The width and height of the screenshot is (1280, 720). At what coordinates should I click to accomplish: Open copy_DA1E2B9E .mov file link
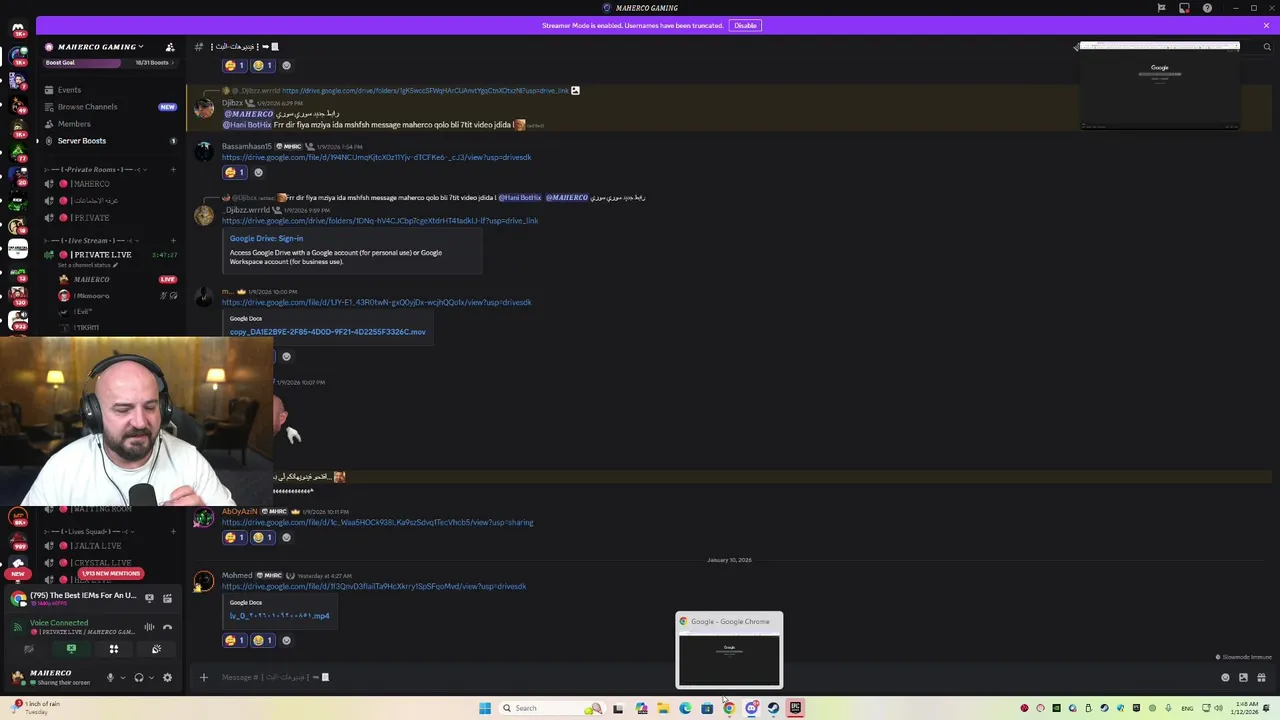click(x=327, y=332)
